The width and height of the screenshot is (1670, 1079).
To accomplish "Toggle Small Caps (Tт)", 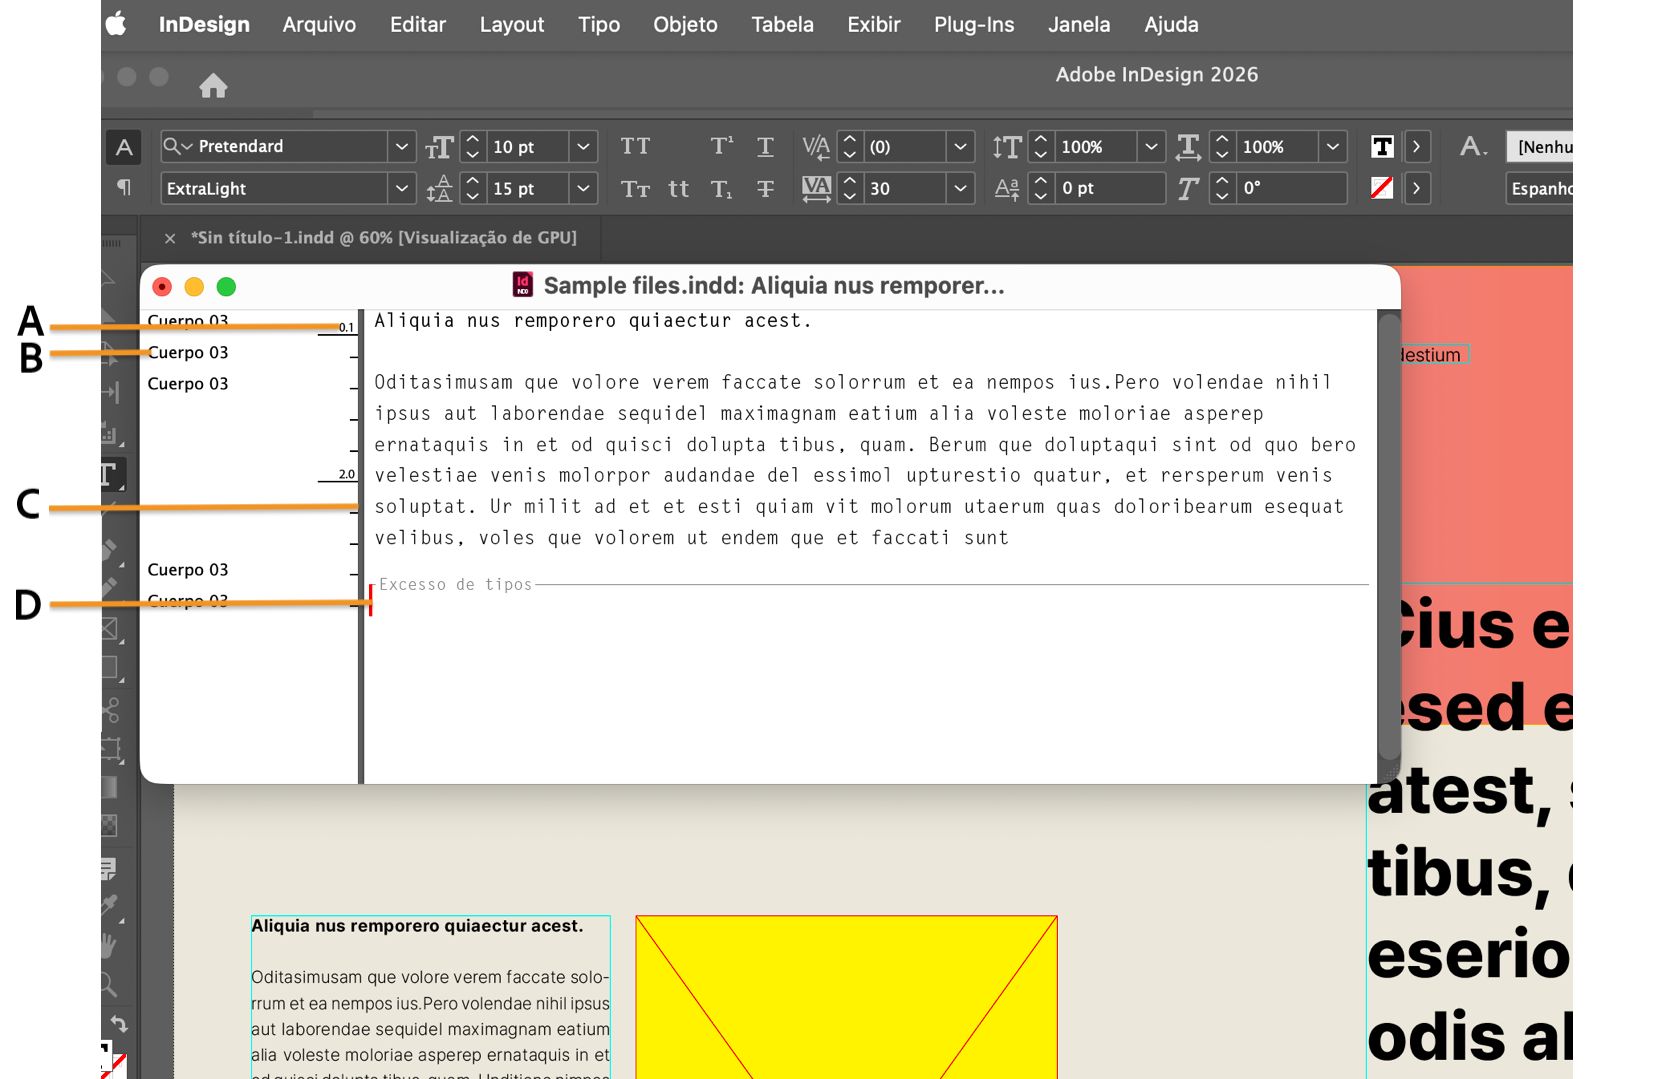I will point(635,189).
